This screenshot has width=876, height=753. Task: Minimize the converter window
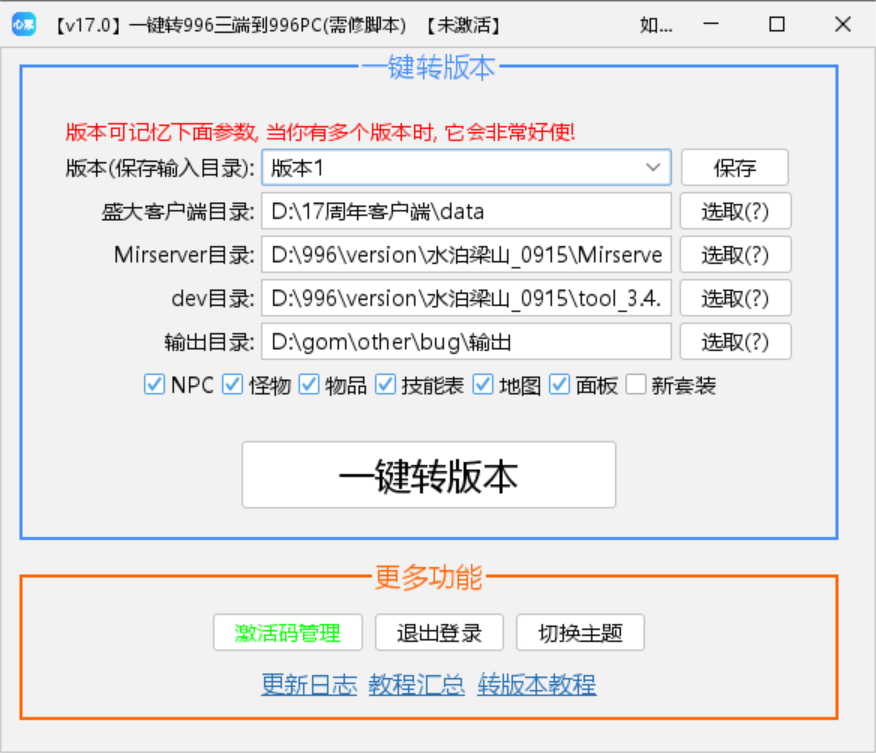coord(711,25)
